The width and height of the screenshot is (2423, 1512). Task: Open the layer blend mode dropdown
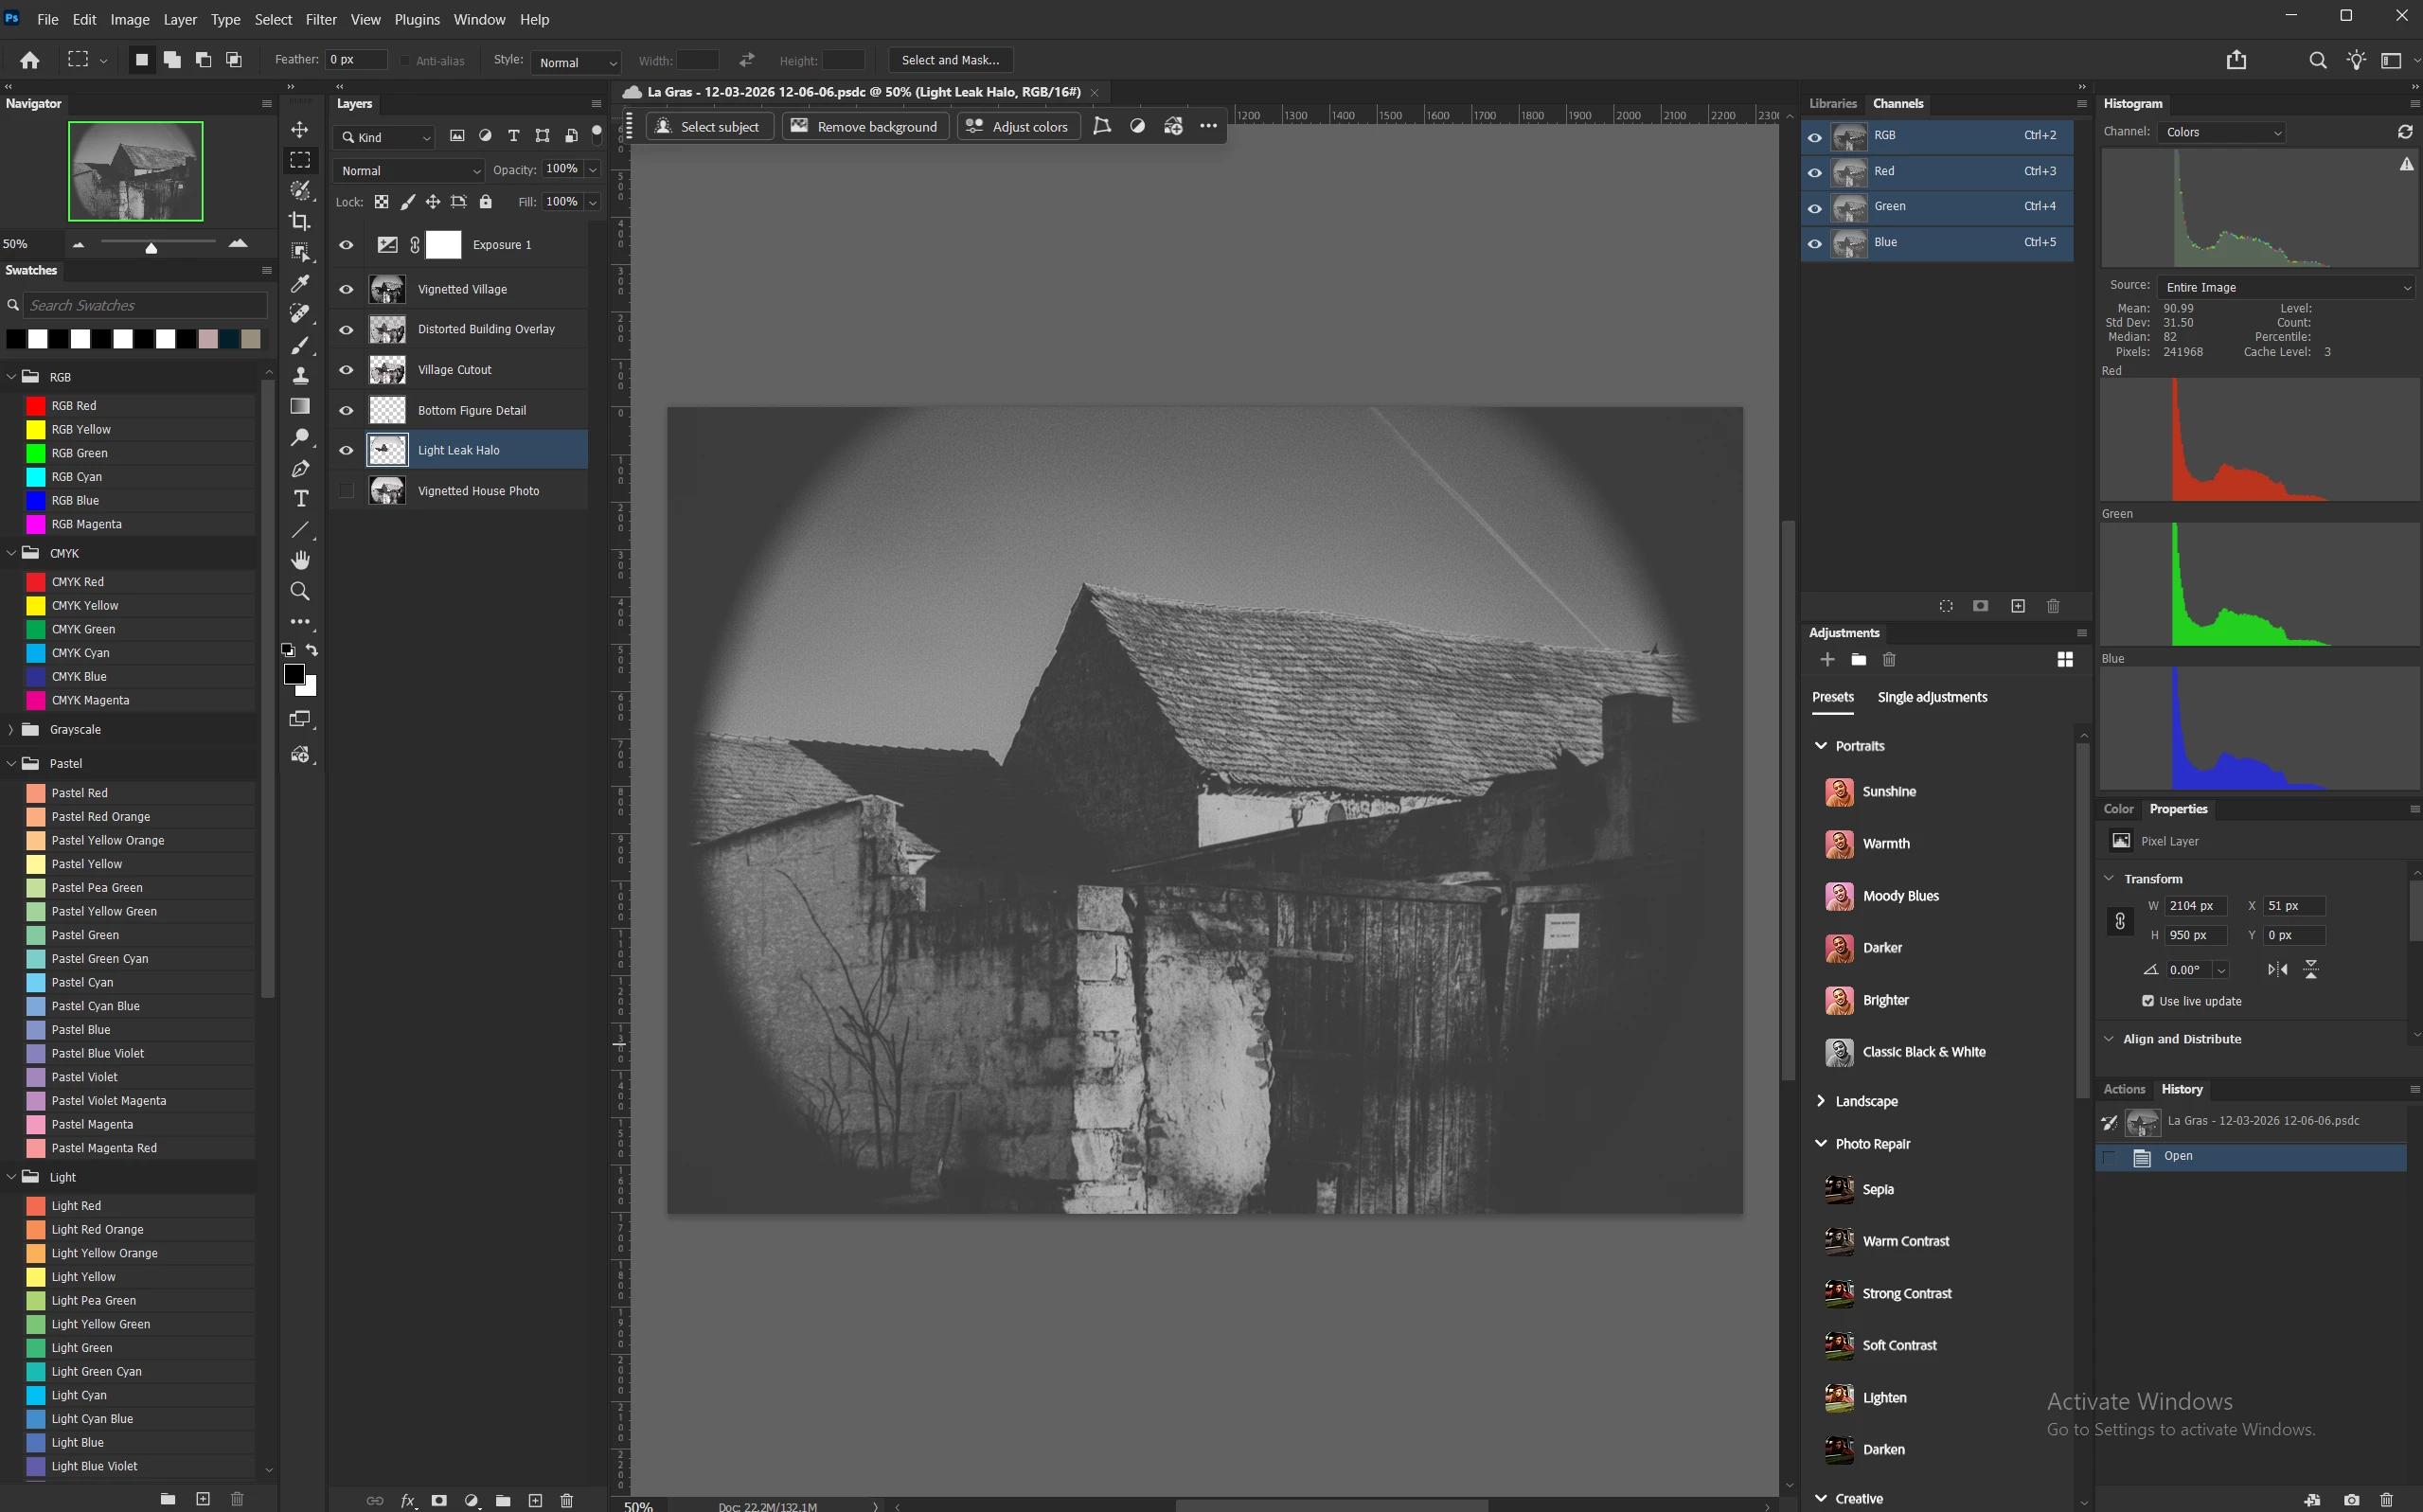(x=409, y=171)
